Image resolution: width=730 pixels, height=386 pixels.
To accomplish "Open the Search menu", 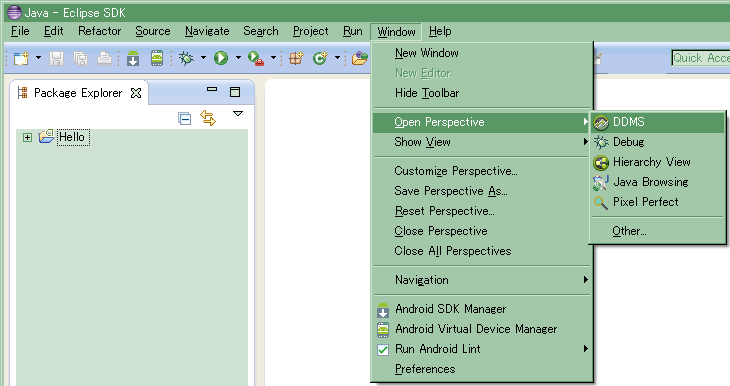I will [x=261, y=31].
